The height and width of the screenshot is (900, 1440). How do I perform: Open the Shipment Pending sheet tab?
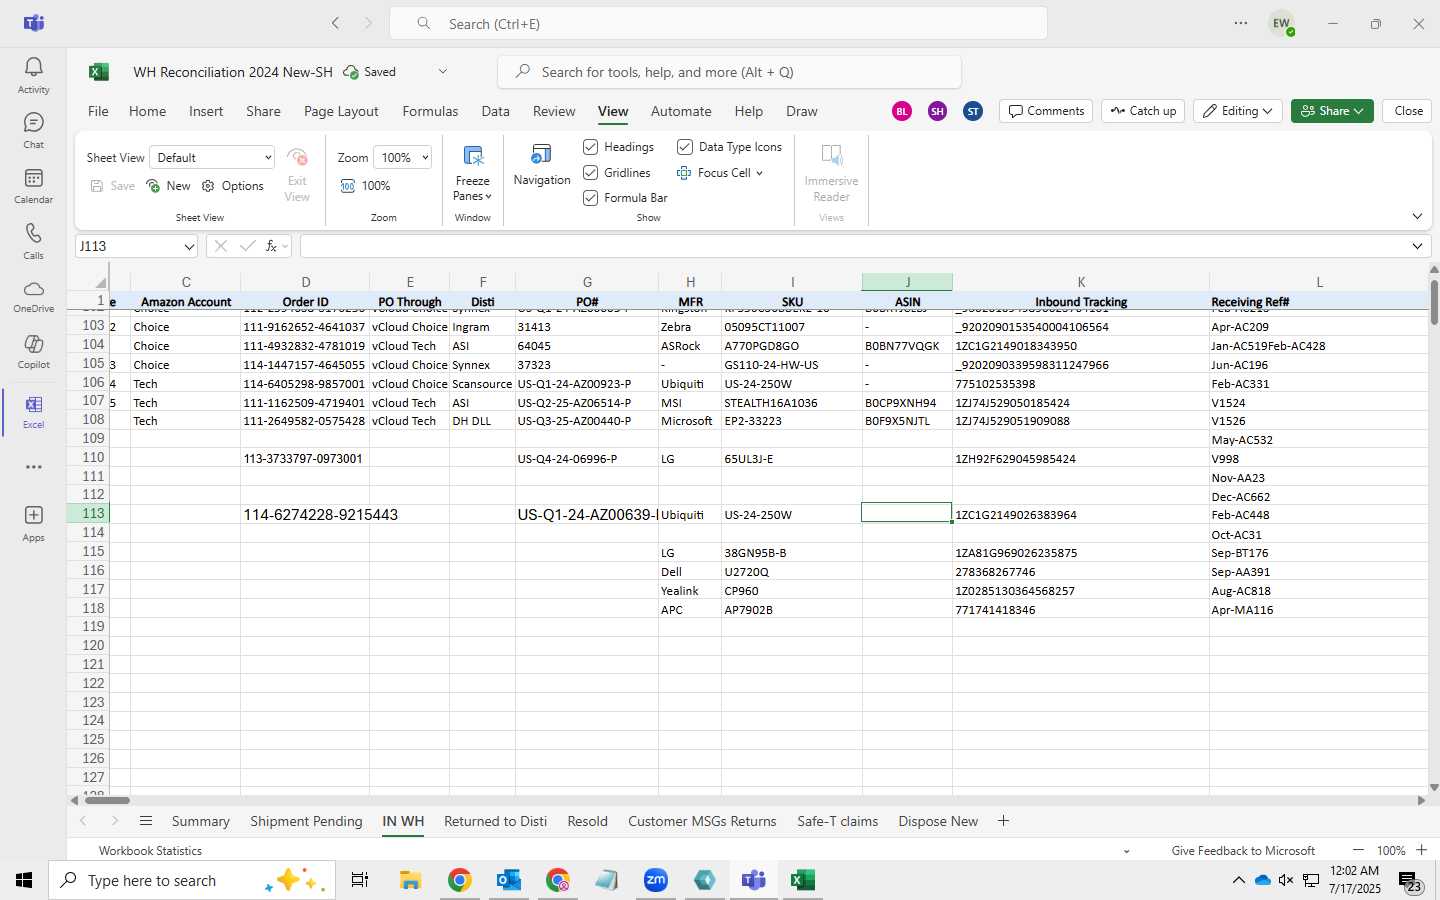coord(306,821)
